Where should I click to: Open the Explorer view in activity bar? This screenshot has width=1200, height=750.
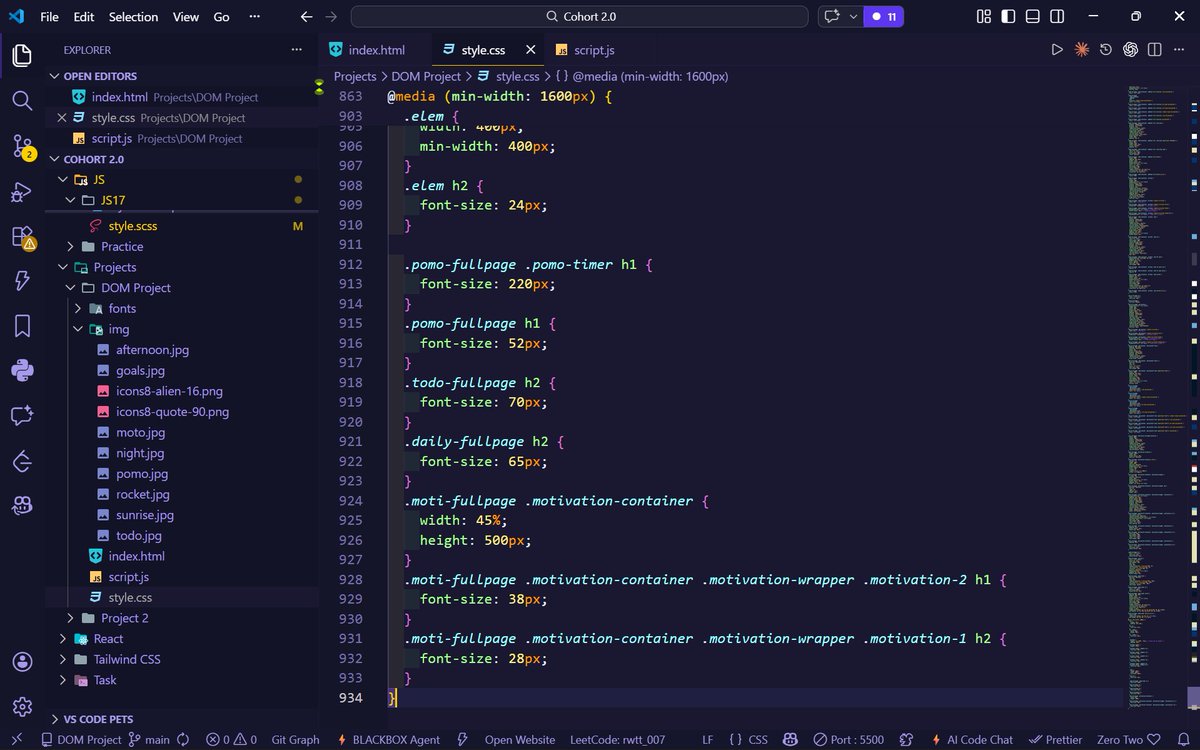pyautogui.click(x=22, y=55)
